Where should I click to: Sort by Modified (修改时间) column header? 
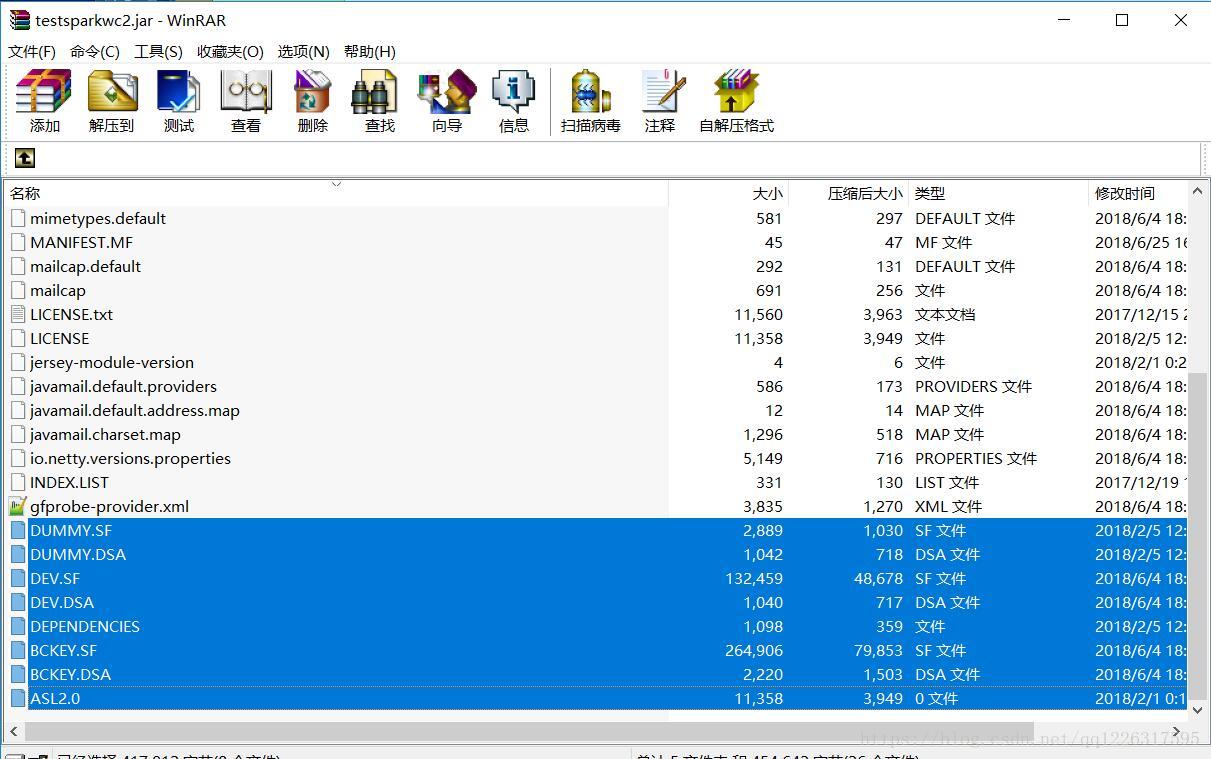(1138, 193)
